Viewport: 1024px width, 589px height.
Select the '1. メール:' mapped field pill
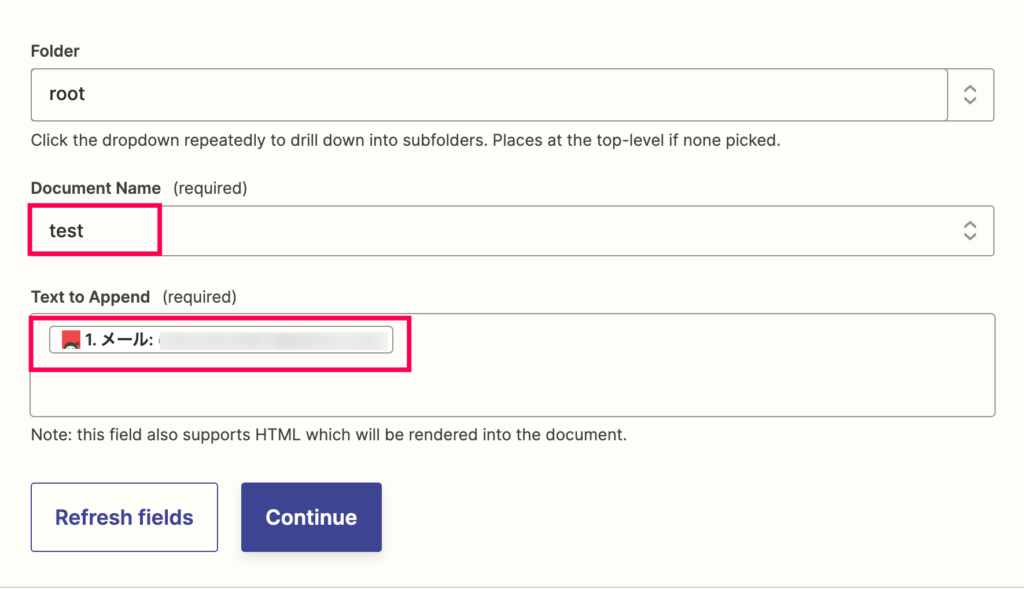pos(221,340)
